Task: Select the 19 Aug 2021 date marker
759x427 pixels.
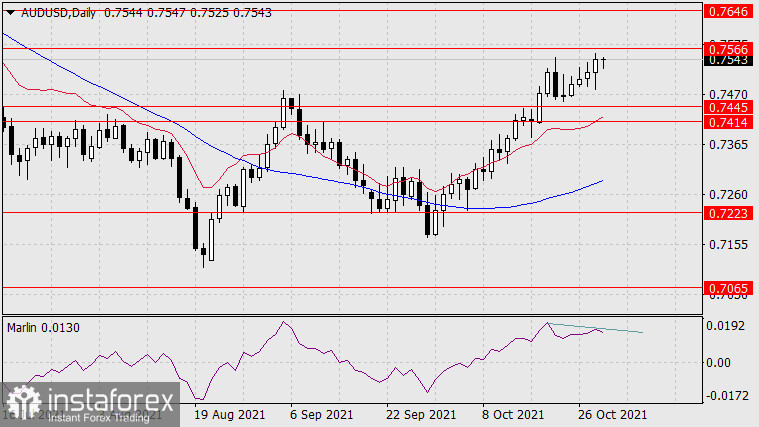Action: point(228,414)
